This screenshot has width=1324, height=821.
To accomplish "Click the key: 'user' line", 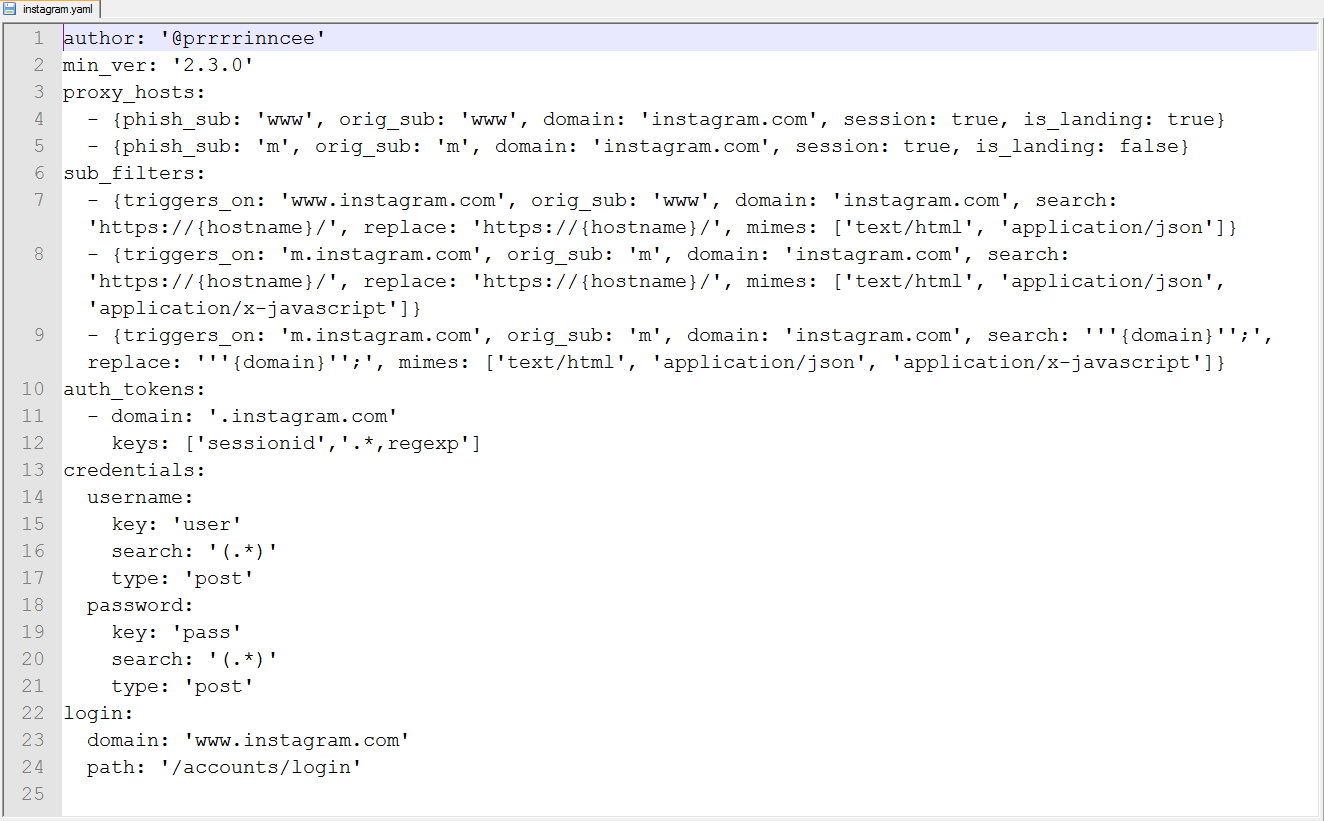I will pyautogui.click(x=176, y=524).
